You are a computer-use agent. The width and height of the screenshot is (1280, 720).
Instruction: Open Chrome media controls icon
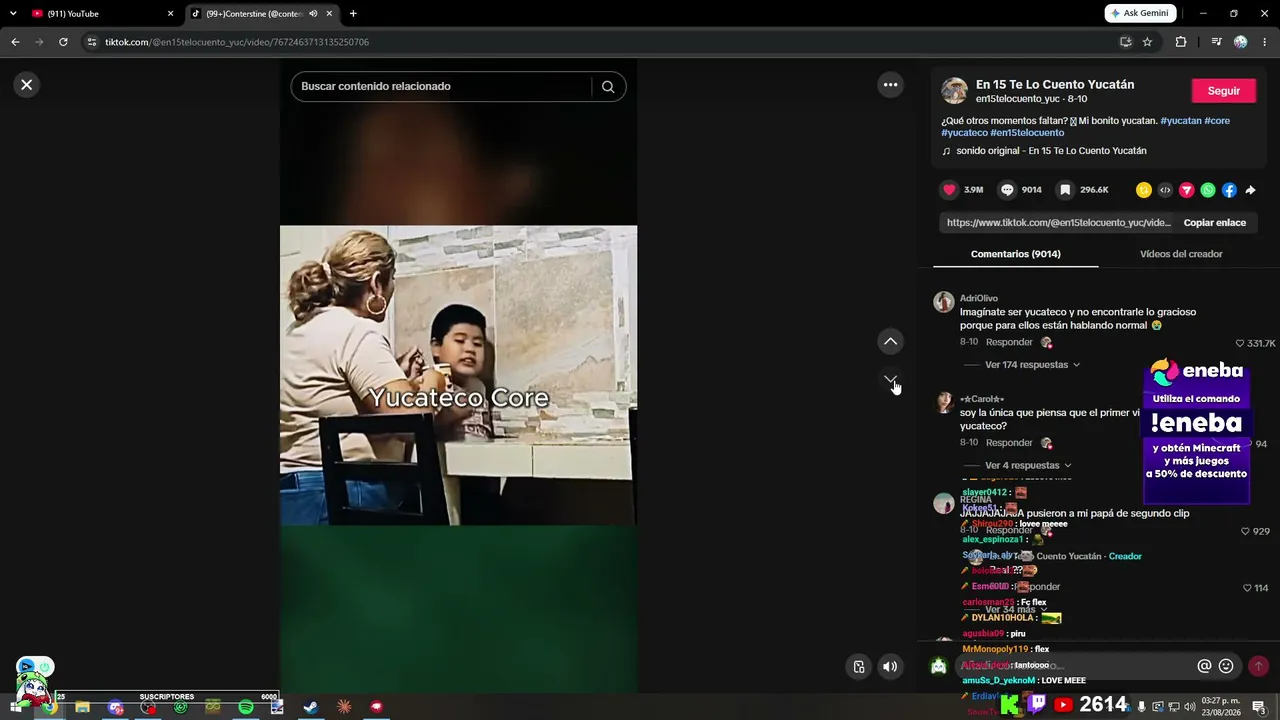pos(1216,42)
